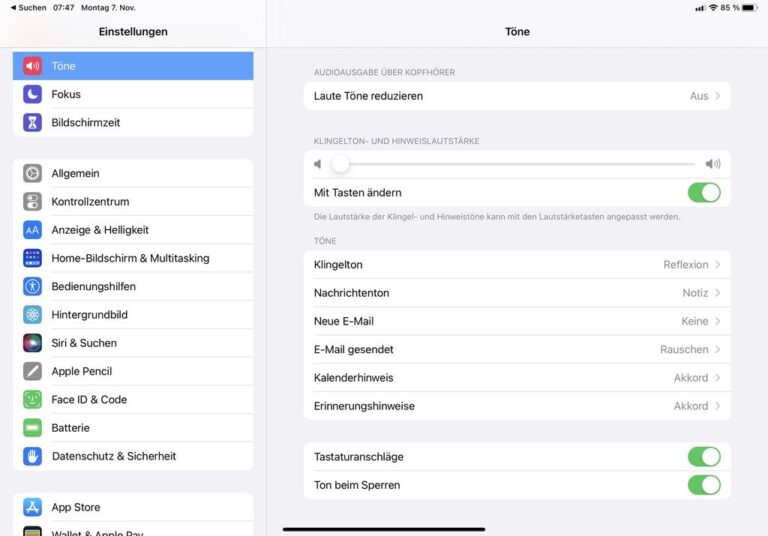768x536 pixels.
Task: Turn off Tastaturanschläge toggle
Action: (x=703, y=457)
